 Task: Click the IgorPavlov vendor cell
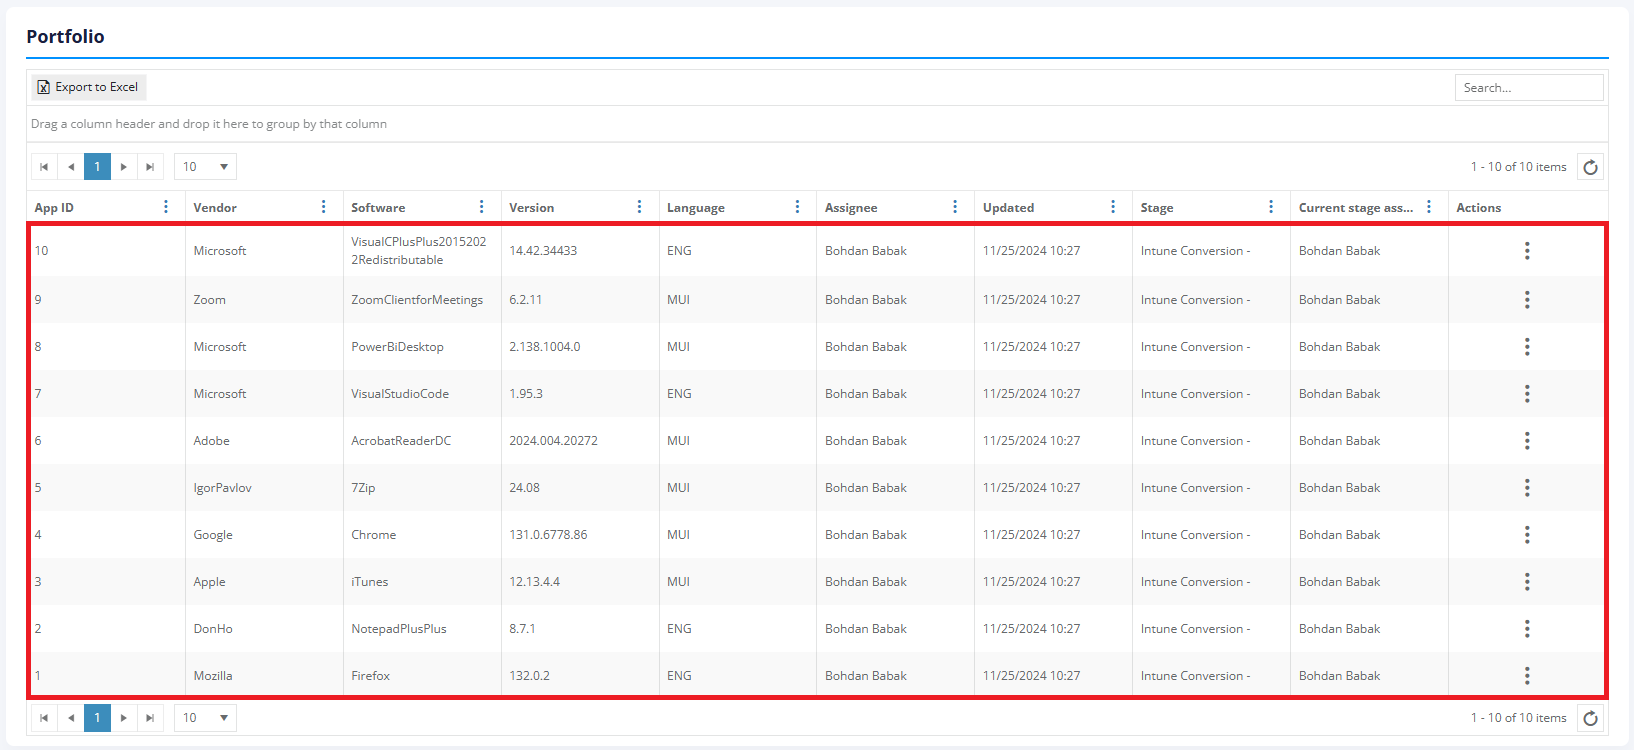coord(264,488)
